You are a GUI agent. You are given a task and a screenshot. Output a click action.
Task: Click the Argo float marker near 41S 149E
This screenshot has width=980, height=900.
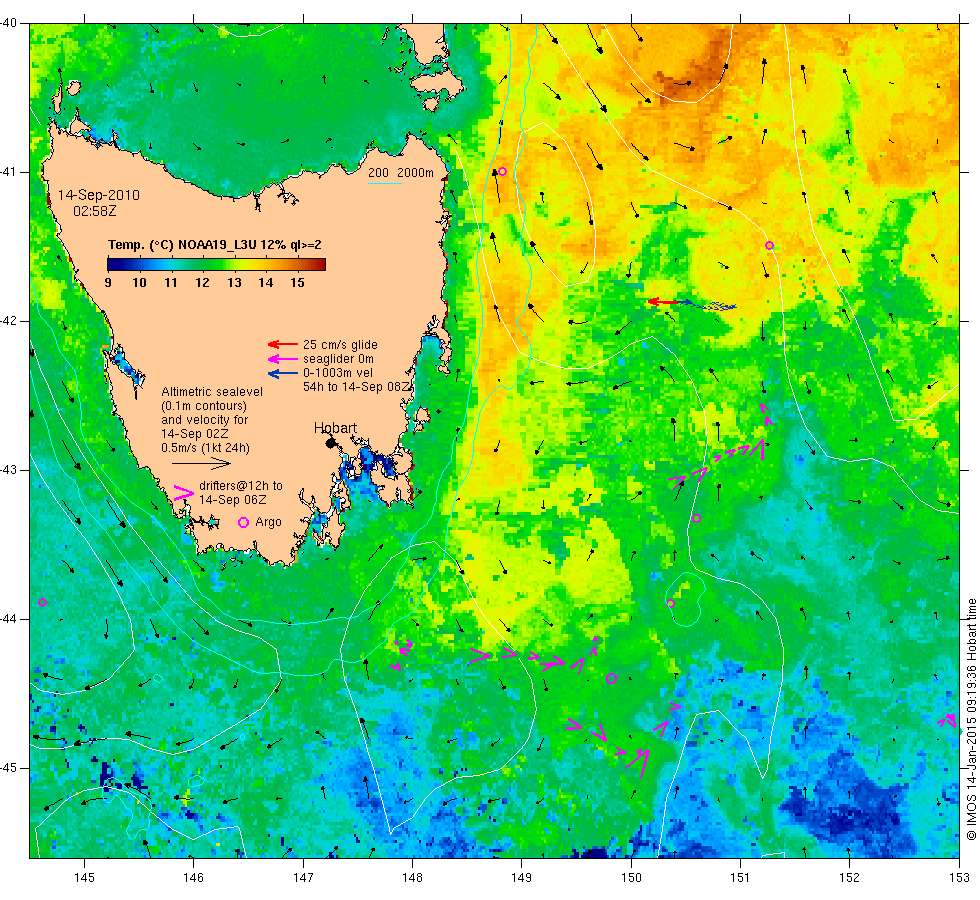click(502, 171)
